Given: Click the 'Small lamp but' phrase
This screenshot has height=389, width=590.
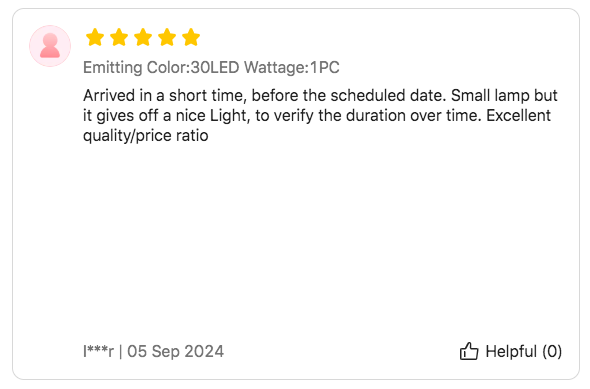Looking at the screenshot, I should [504, 96].
